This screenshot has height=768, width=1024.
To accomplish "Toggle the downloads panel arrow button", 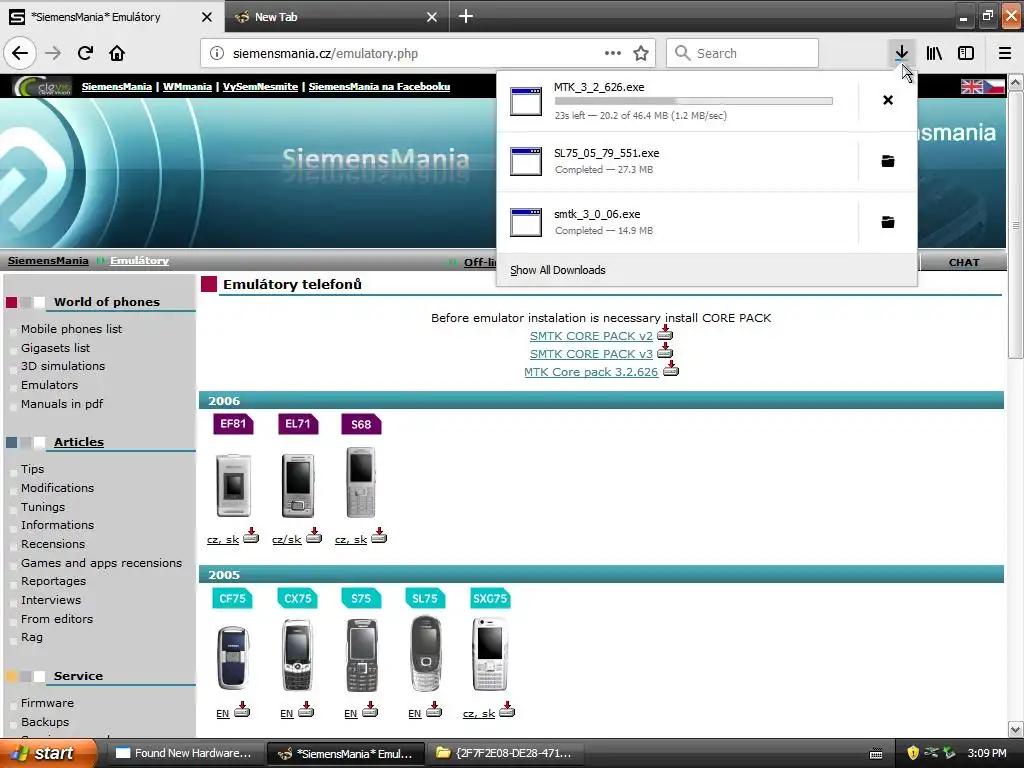I will 901,53.
